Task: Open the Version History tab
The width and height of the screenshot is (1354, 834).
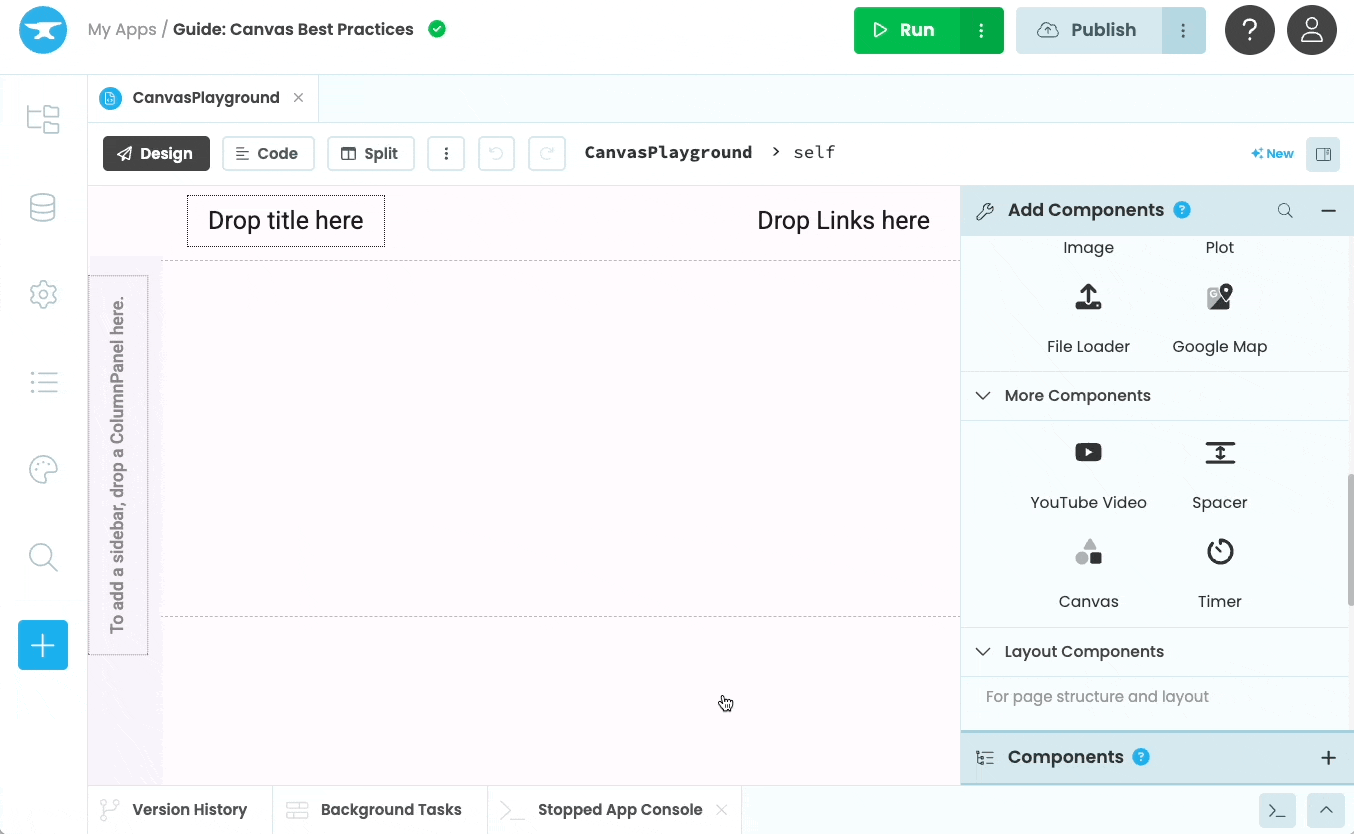Action: pyautogui.click(x=178, y=809)
